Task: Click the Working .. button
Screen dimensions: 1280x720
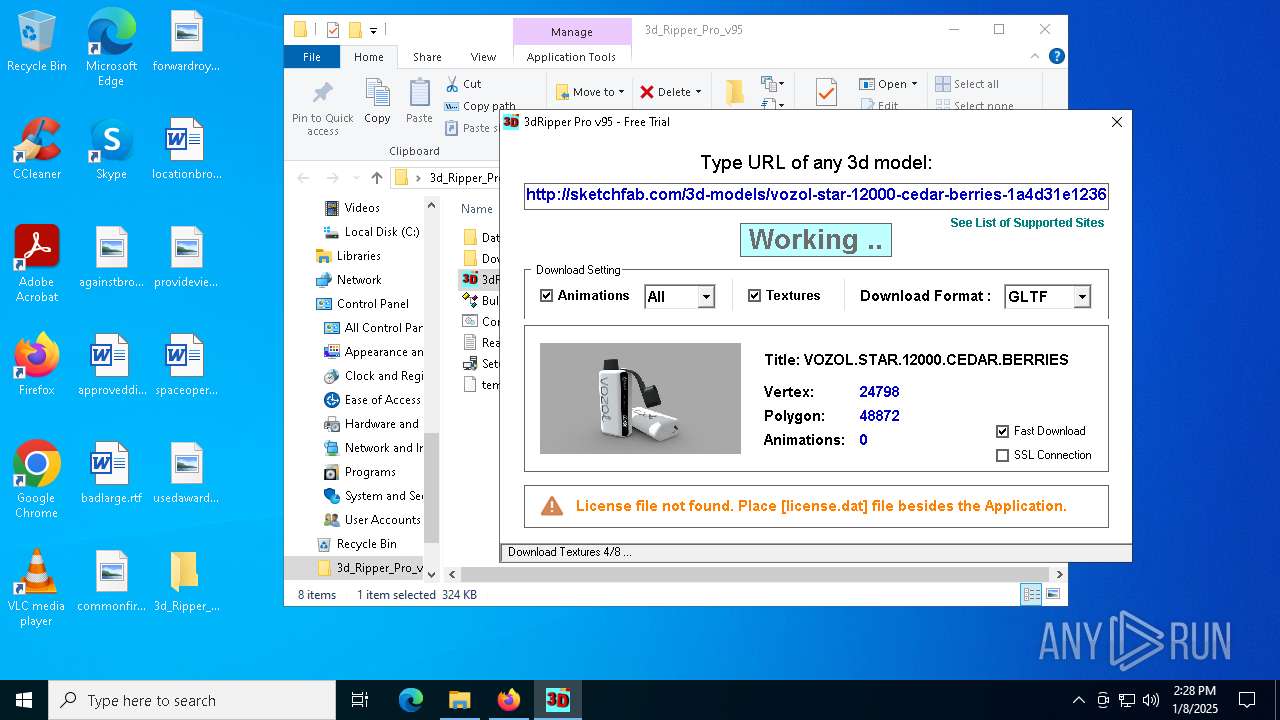Action: tap(815, 240)
